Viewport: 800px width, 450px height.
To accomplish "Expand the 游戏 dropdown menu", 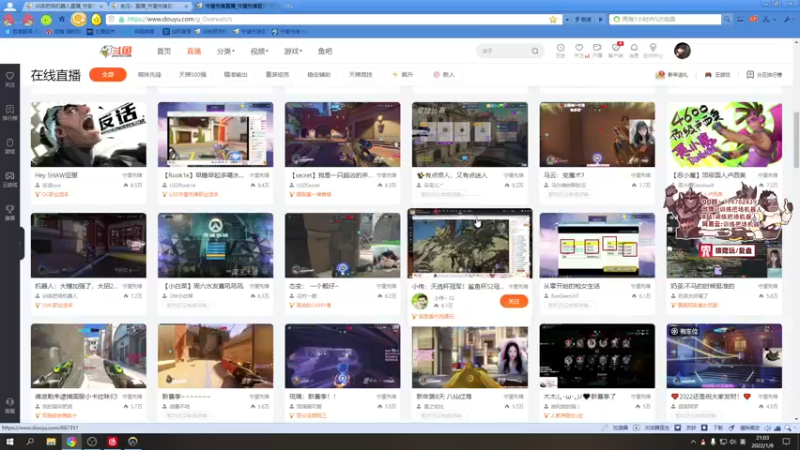I will (293, 51).
